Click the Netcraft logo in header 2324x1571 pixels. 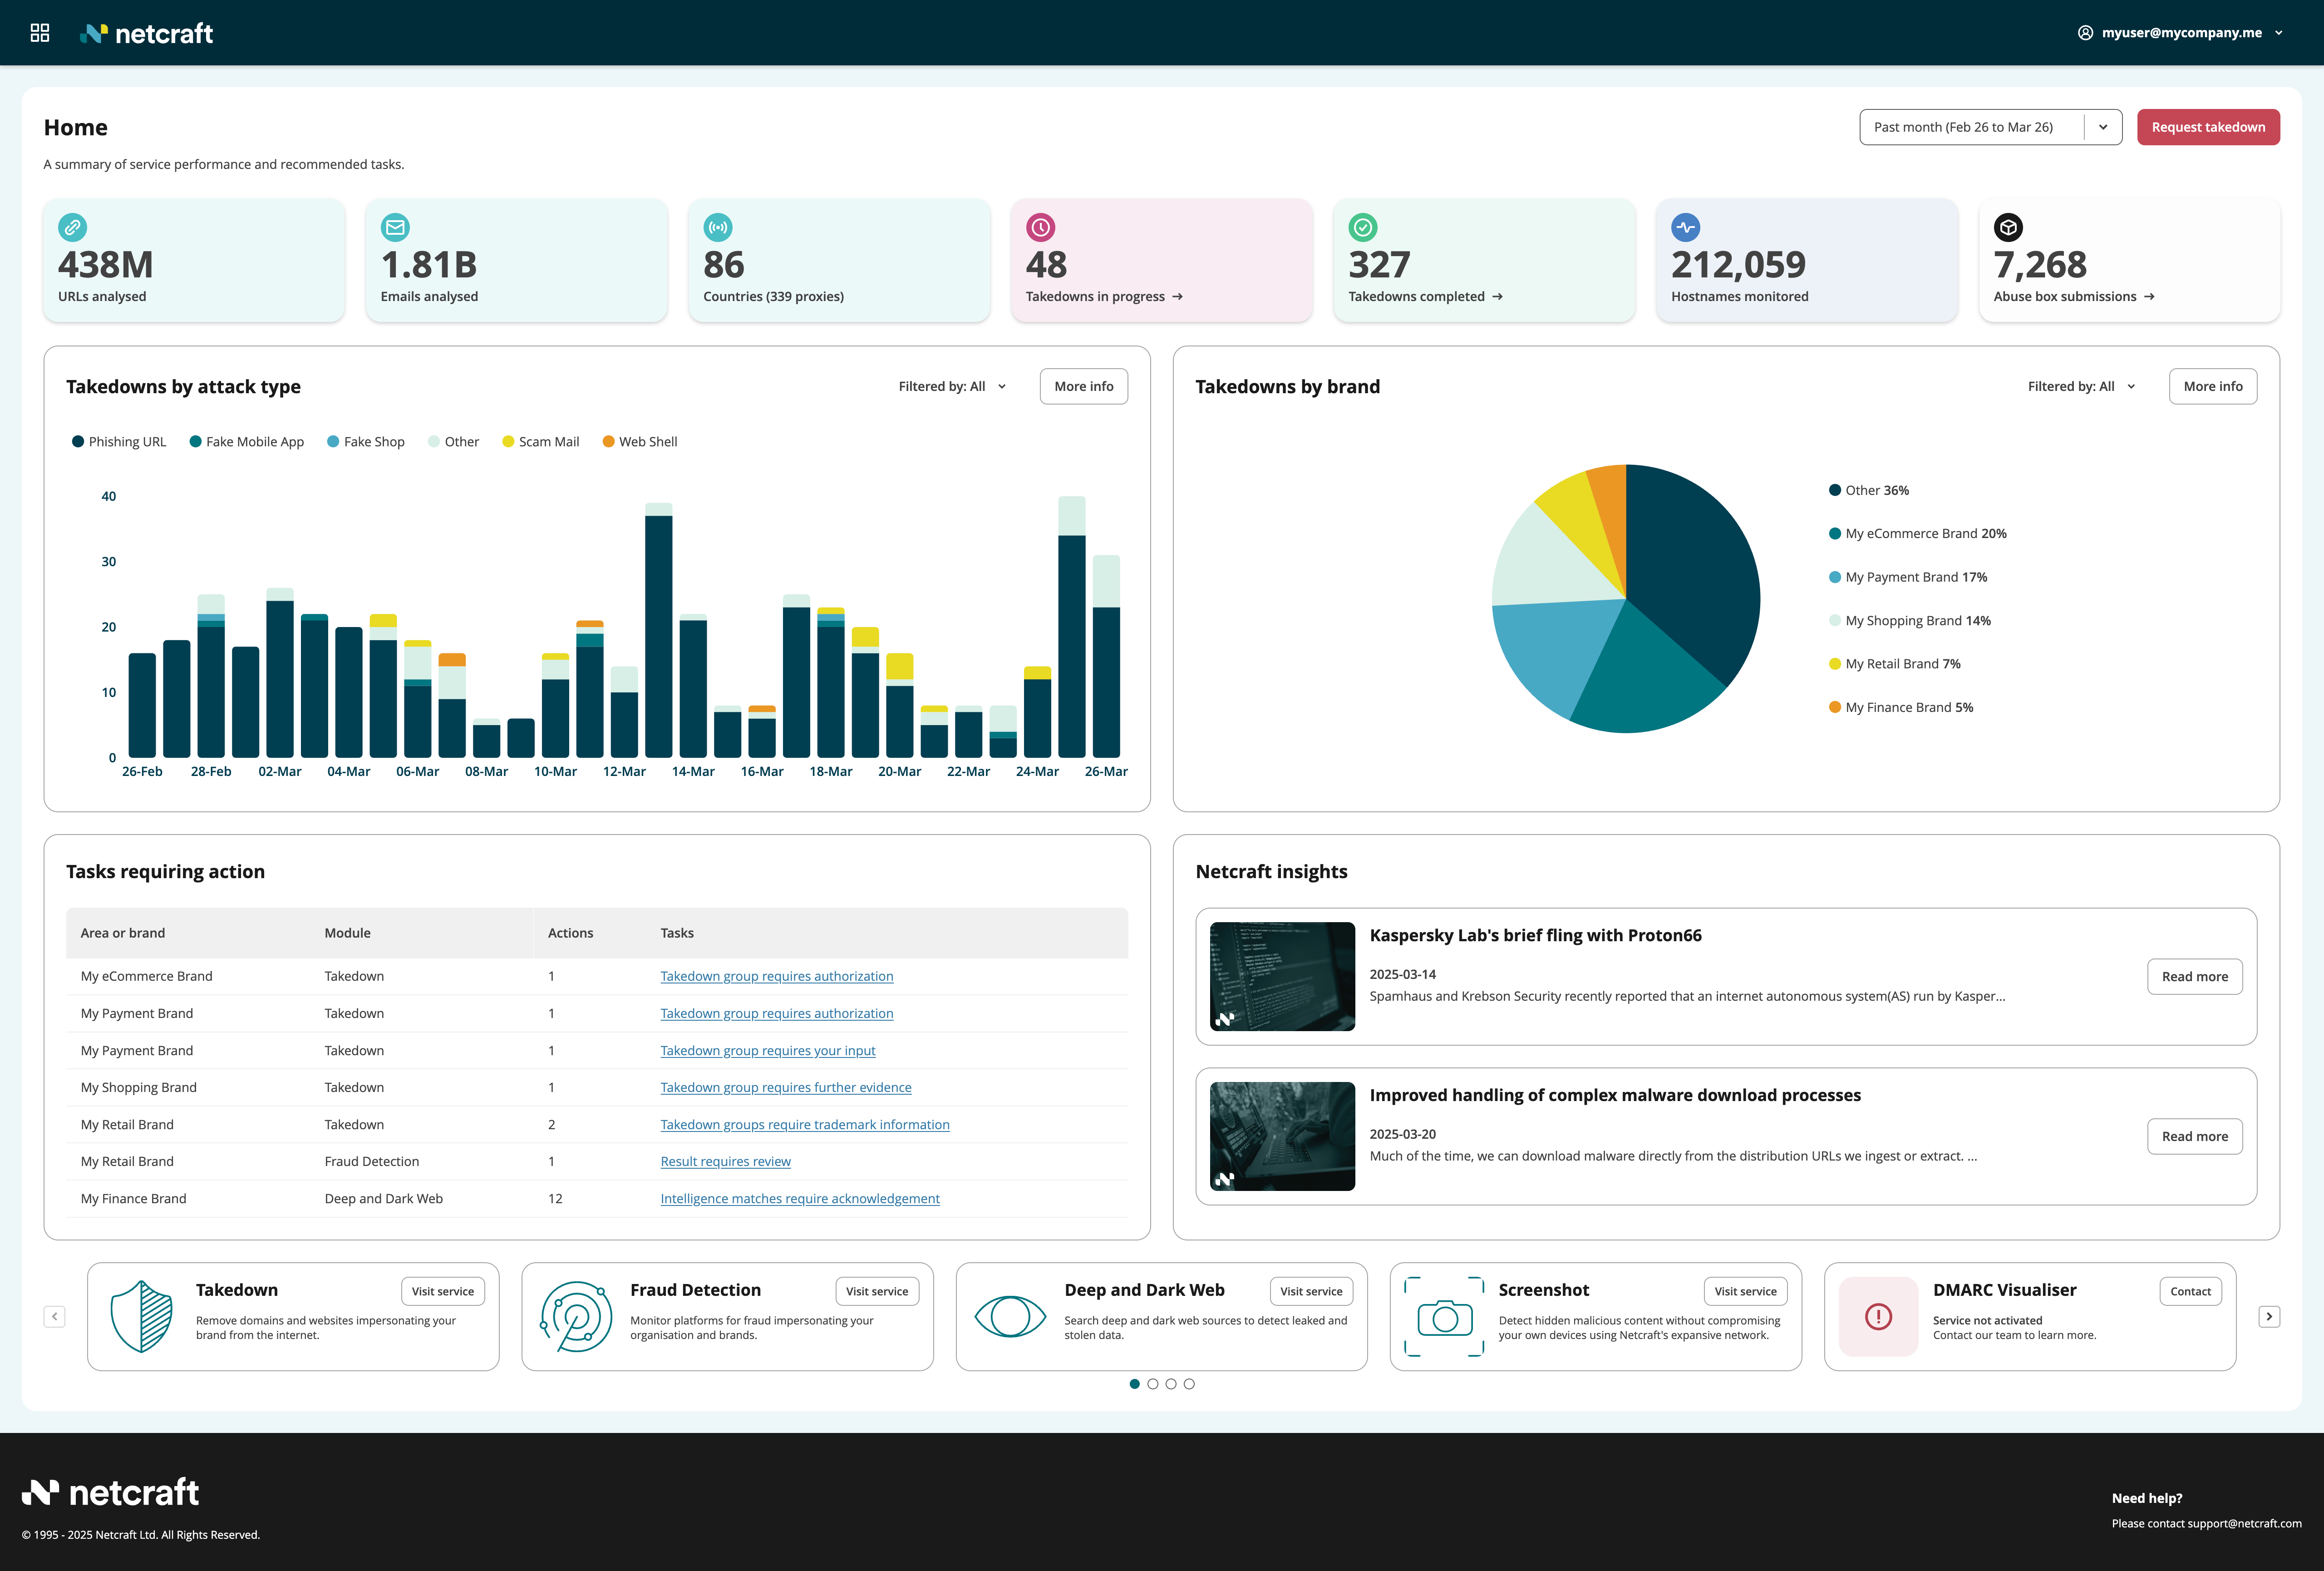[147, 33]
